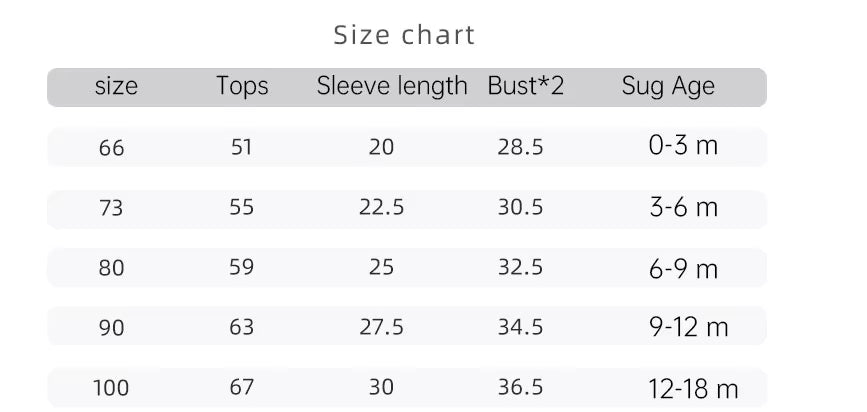Click the Tops value 63
The width and height of the screenshot is (867, 412).
coord(242,327)
